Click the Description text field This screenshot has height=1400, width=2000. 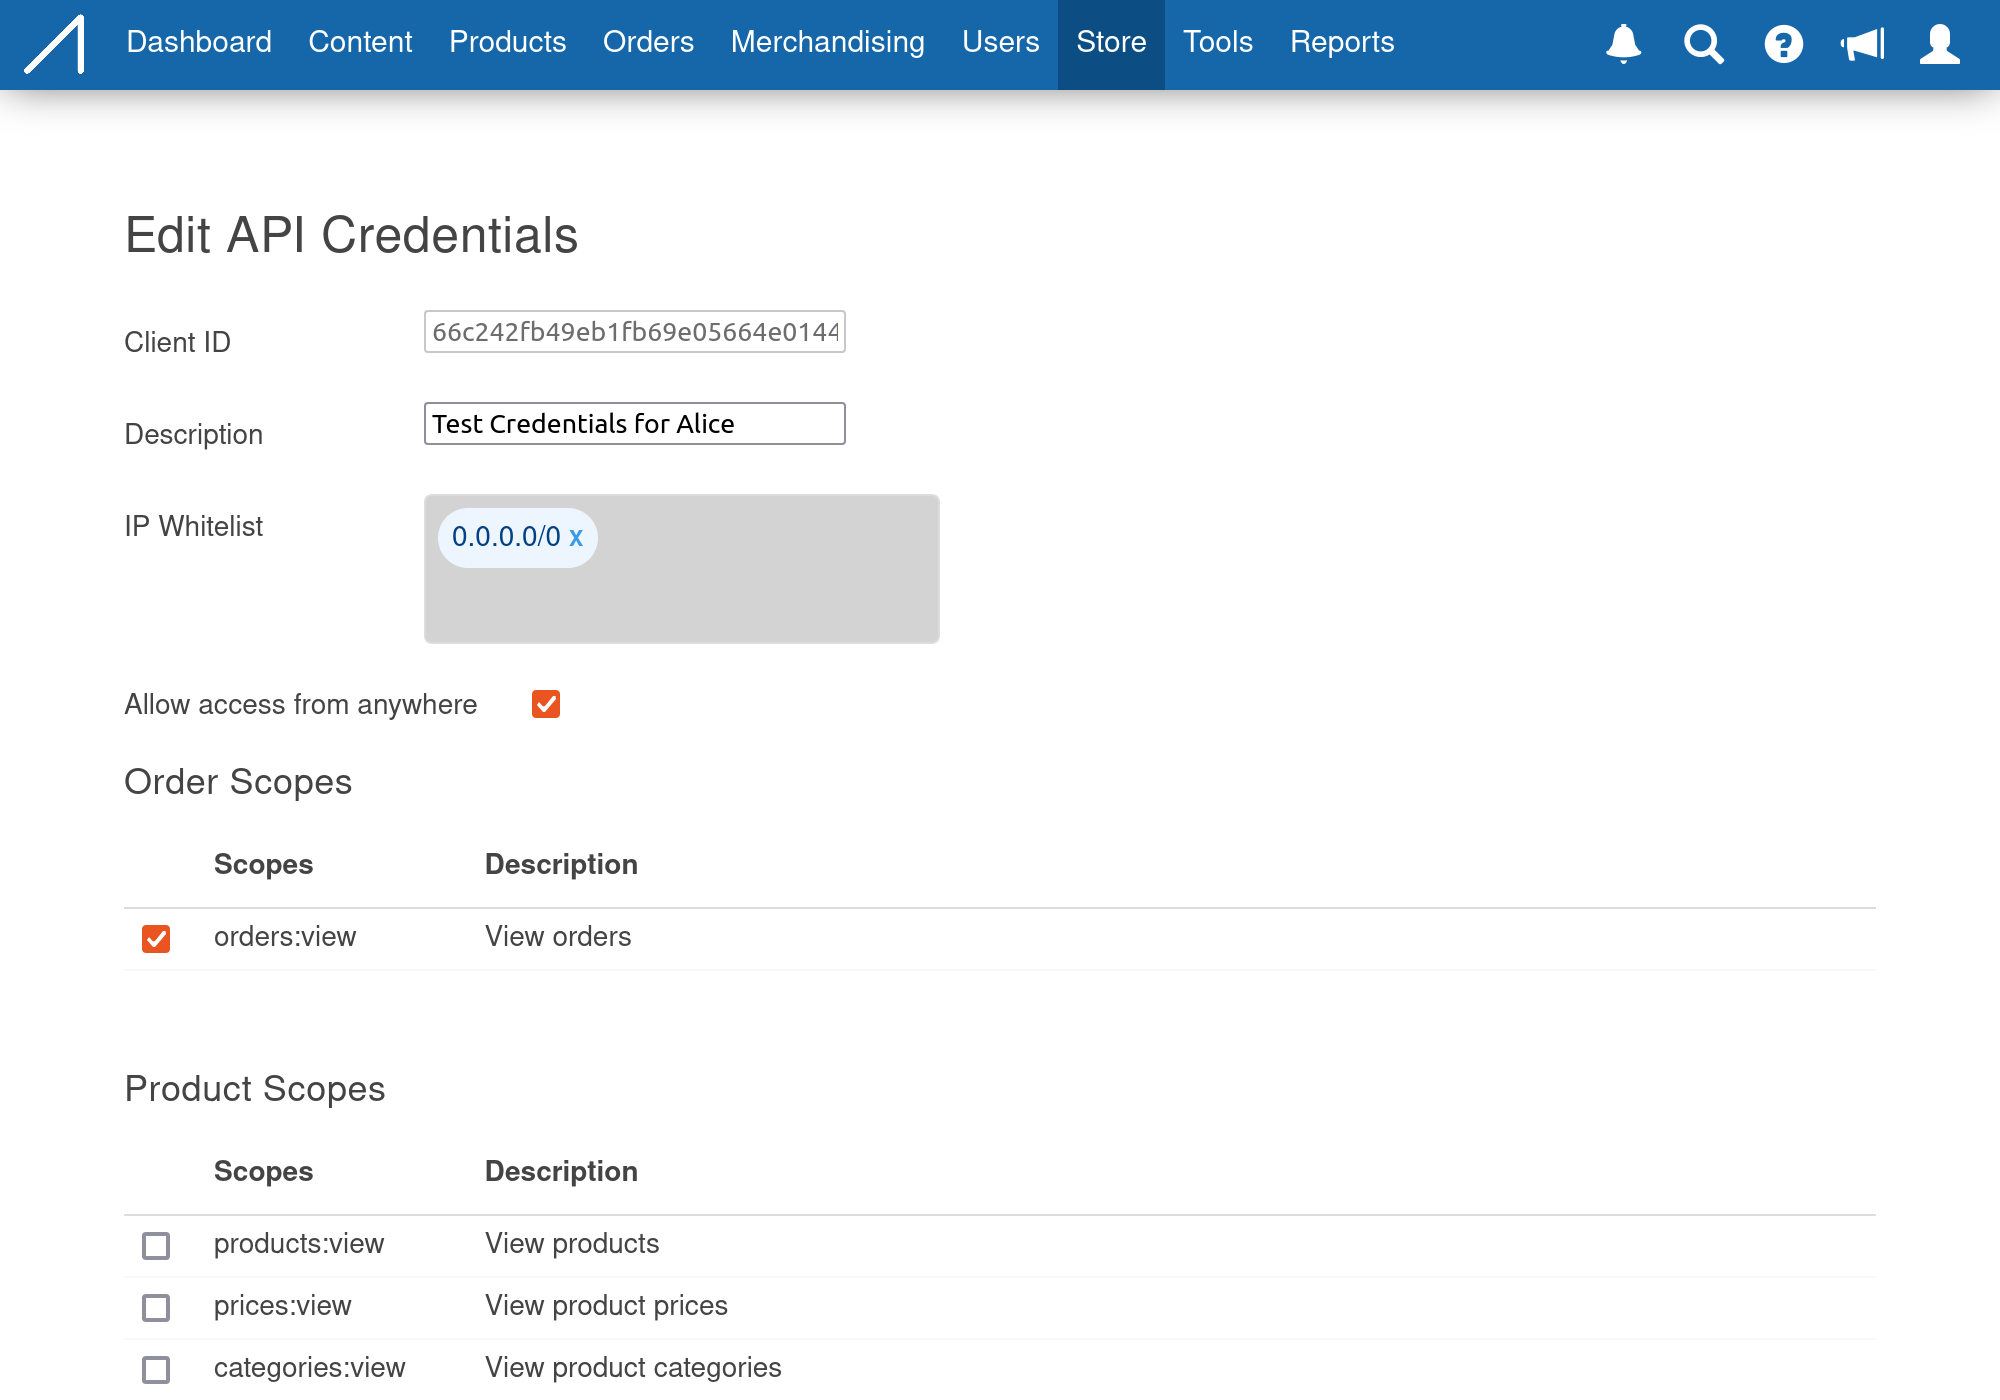634,424
